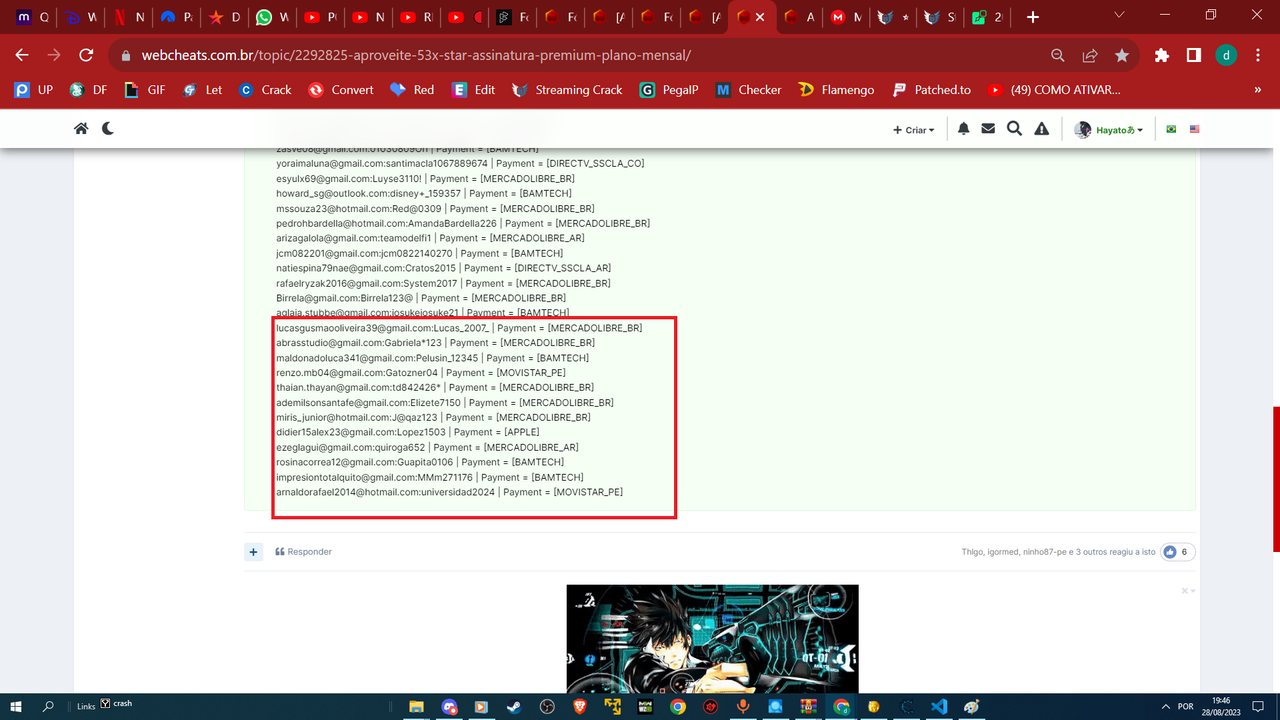The width and height of the screenshot is (1280, 720).
Task: Open the '(49) COMO ATIVAR...' YouTube bookmark
Action: [x=1054, y=90]
